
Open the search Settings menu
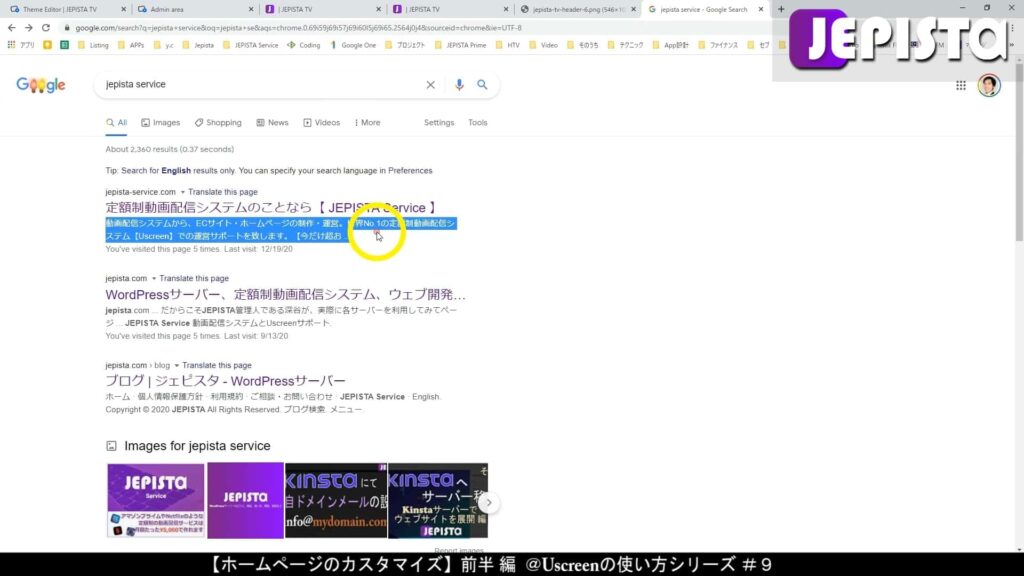click(439, 123)
